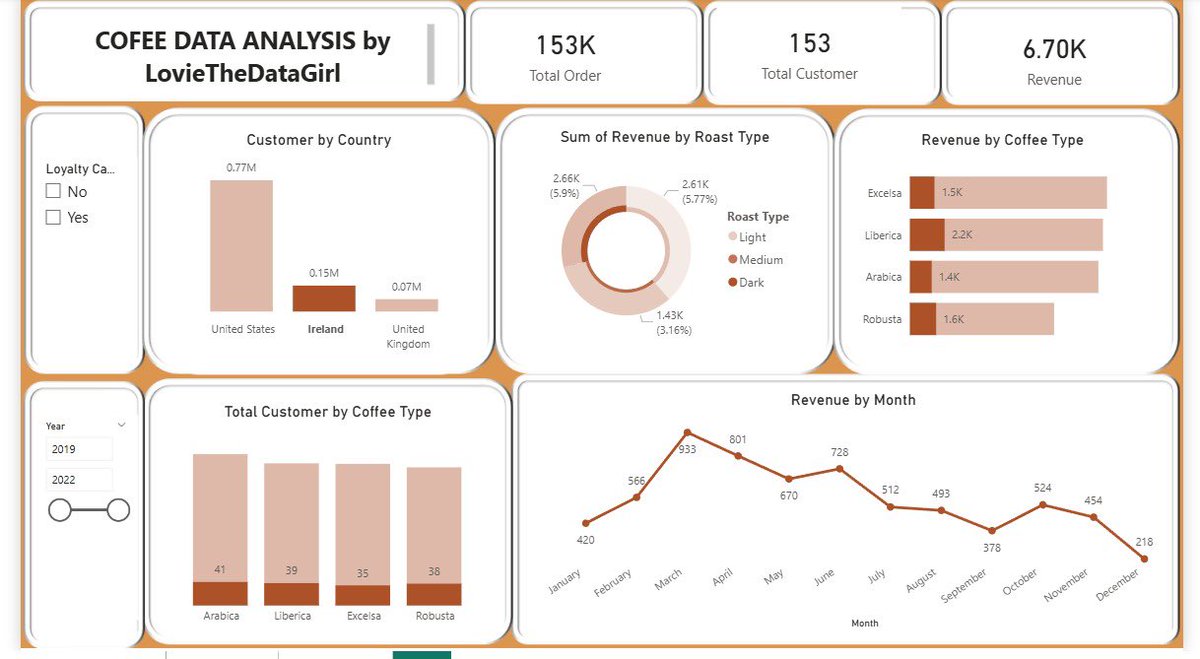
Task: Edit the 2019 start year field
Action: tap(79, 449)
